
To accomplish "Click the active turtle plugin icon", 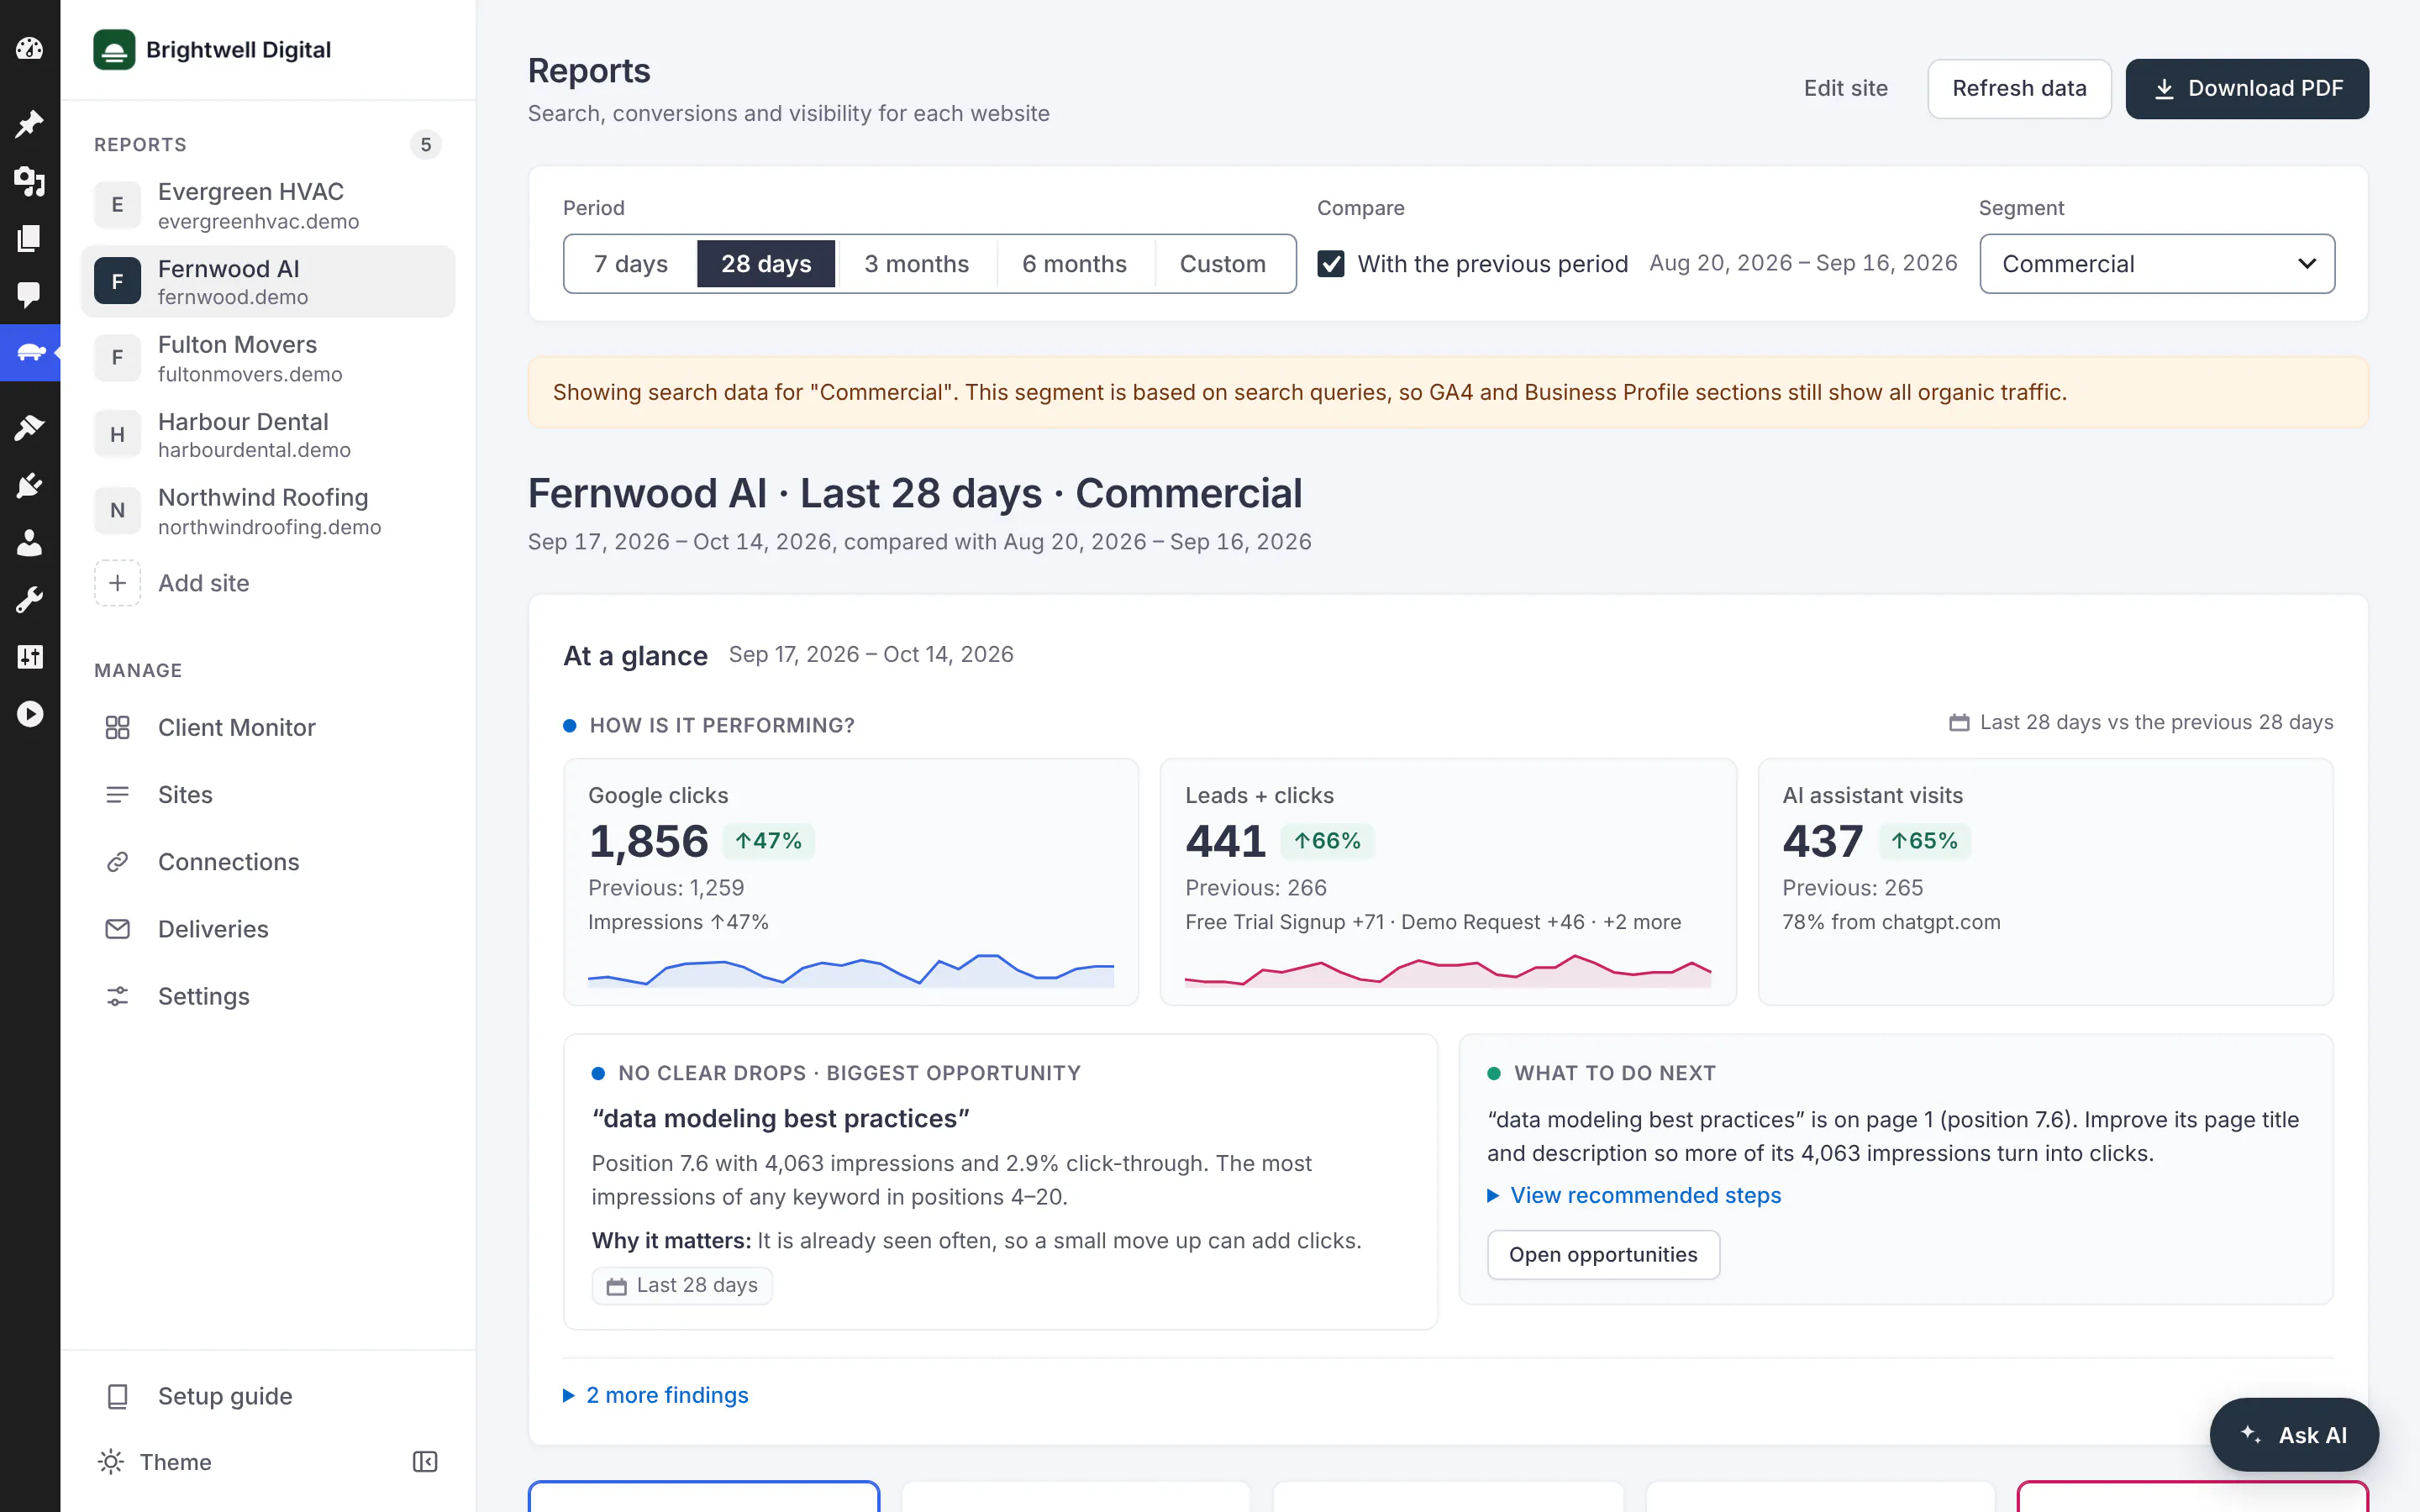I will click(x=30, y=352).
